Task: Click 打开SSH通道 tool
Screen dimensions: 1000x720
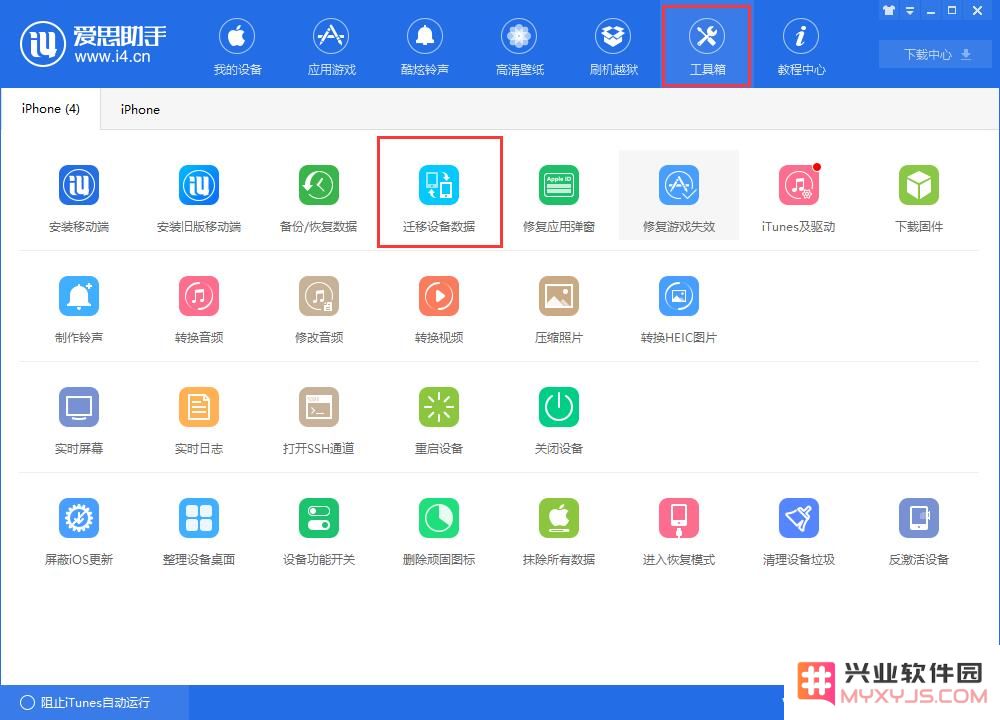Action: click(319, 421)
